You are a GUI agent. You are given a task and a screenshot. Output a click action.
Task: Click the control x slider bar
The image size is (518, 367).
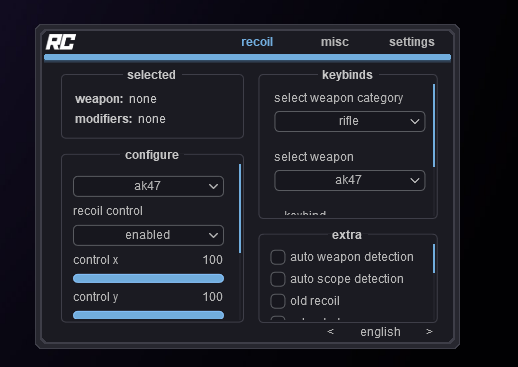(x=148, y=278)
